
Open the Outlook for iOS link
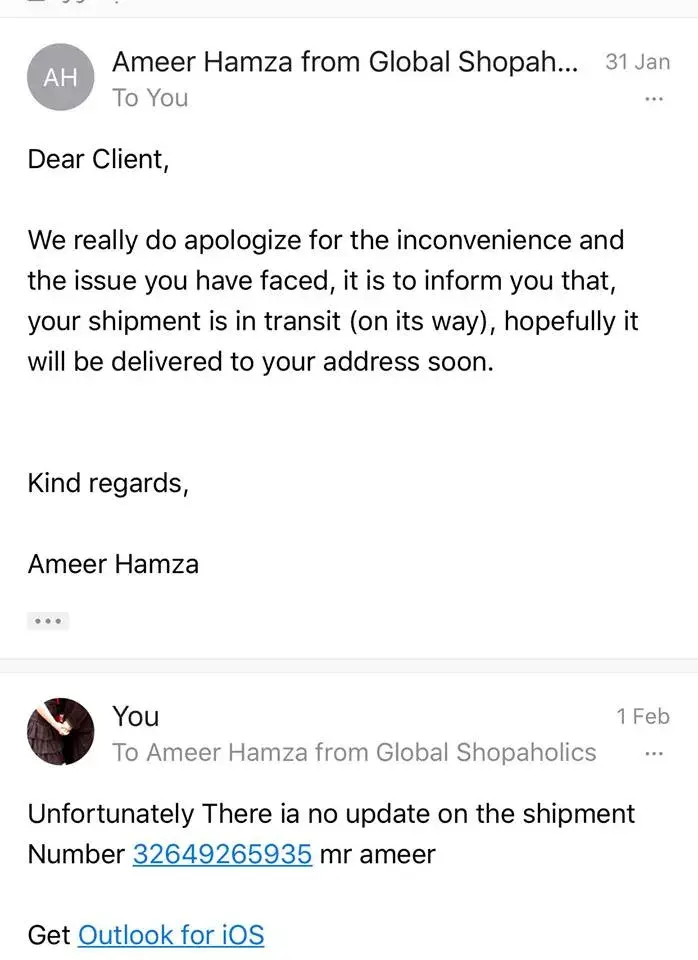tap(171, 935)
